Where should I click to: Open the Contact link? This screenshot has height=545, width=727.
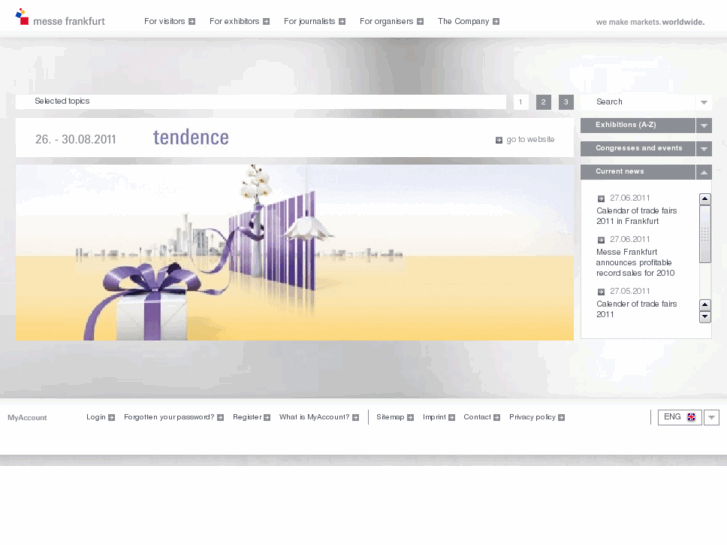(477, 417)
